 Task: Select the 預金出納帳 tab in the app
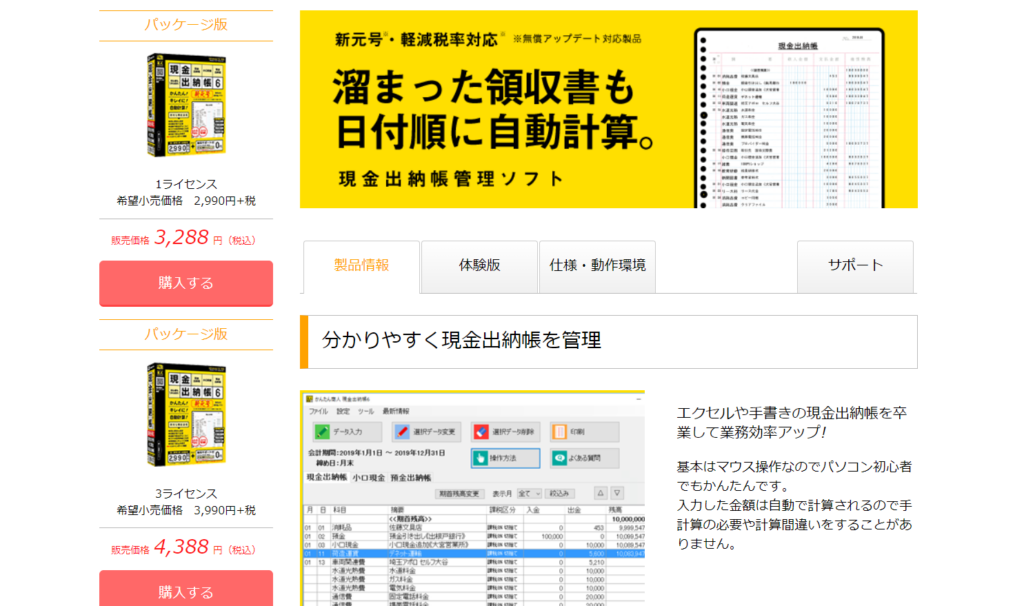tap(411, 477)
